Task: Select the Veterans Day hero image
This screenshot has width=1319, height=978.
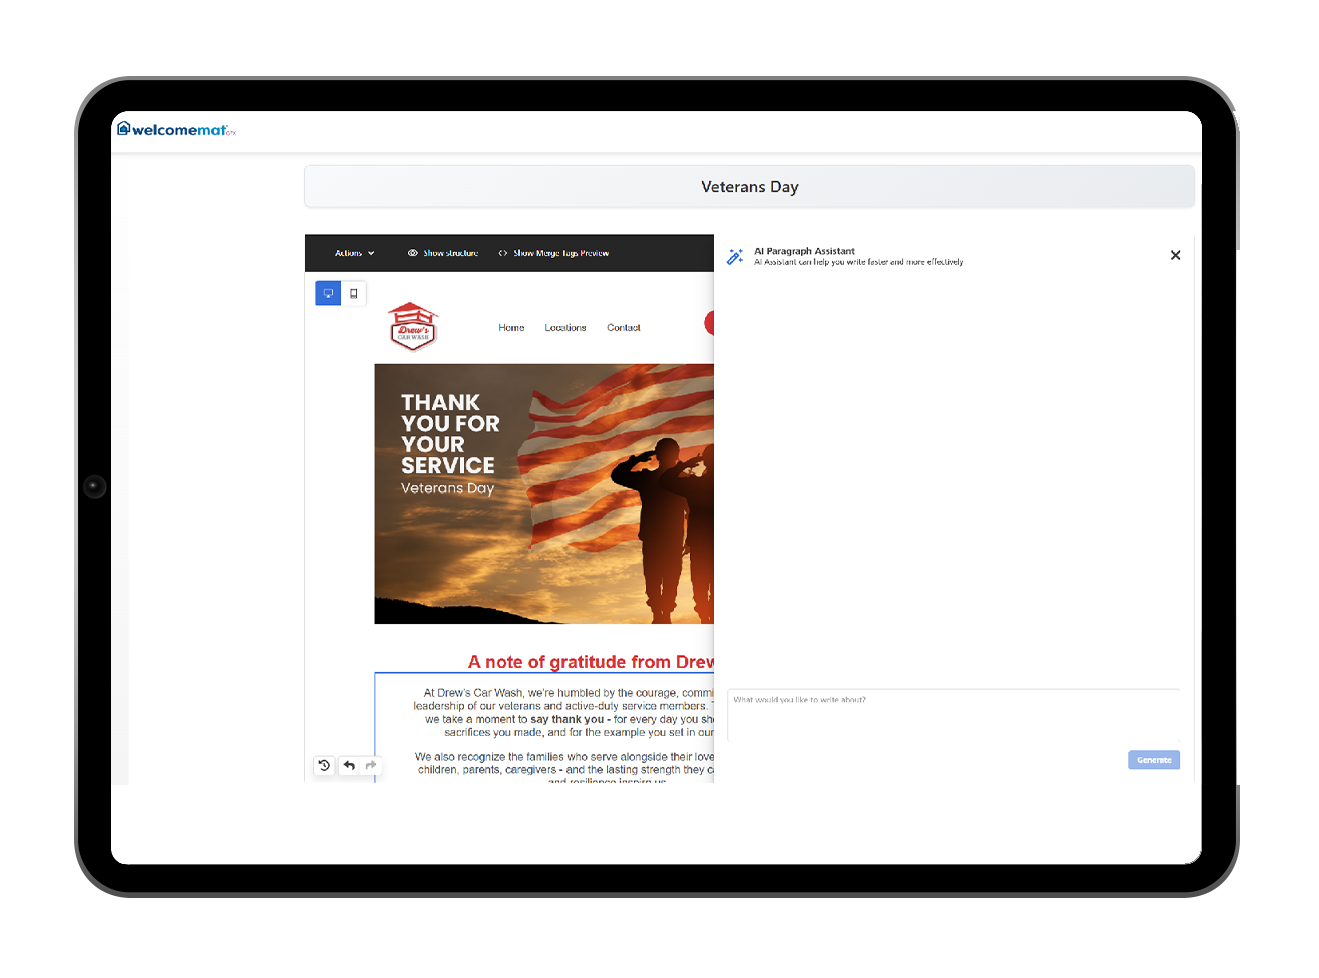Action: click(x=544, y=494)
